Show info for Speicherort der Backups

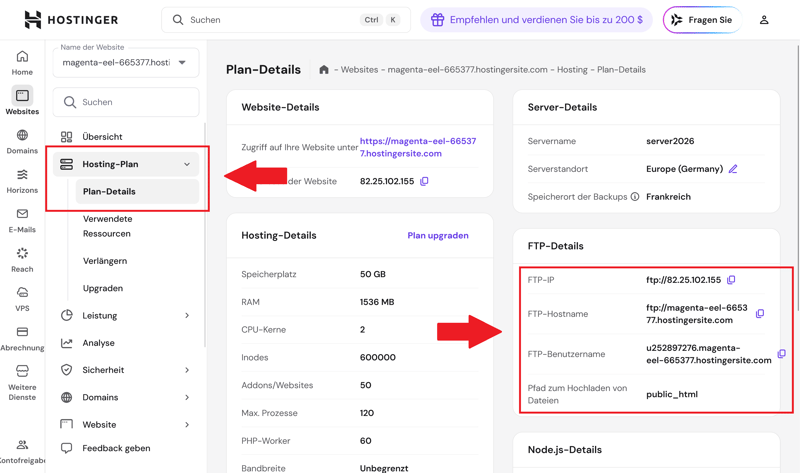click(x=635, y=197)
